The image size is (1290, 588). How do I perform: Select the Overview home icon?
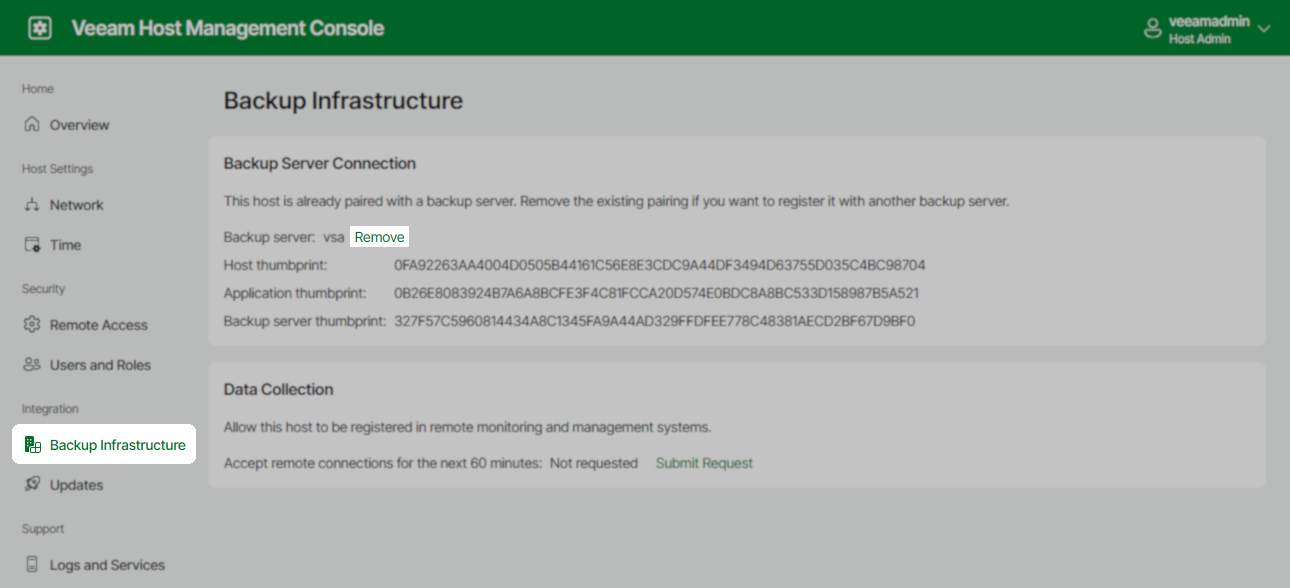(33, 124)
